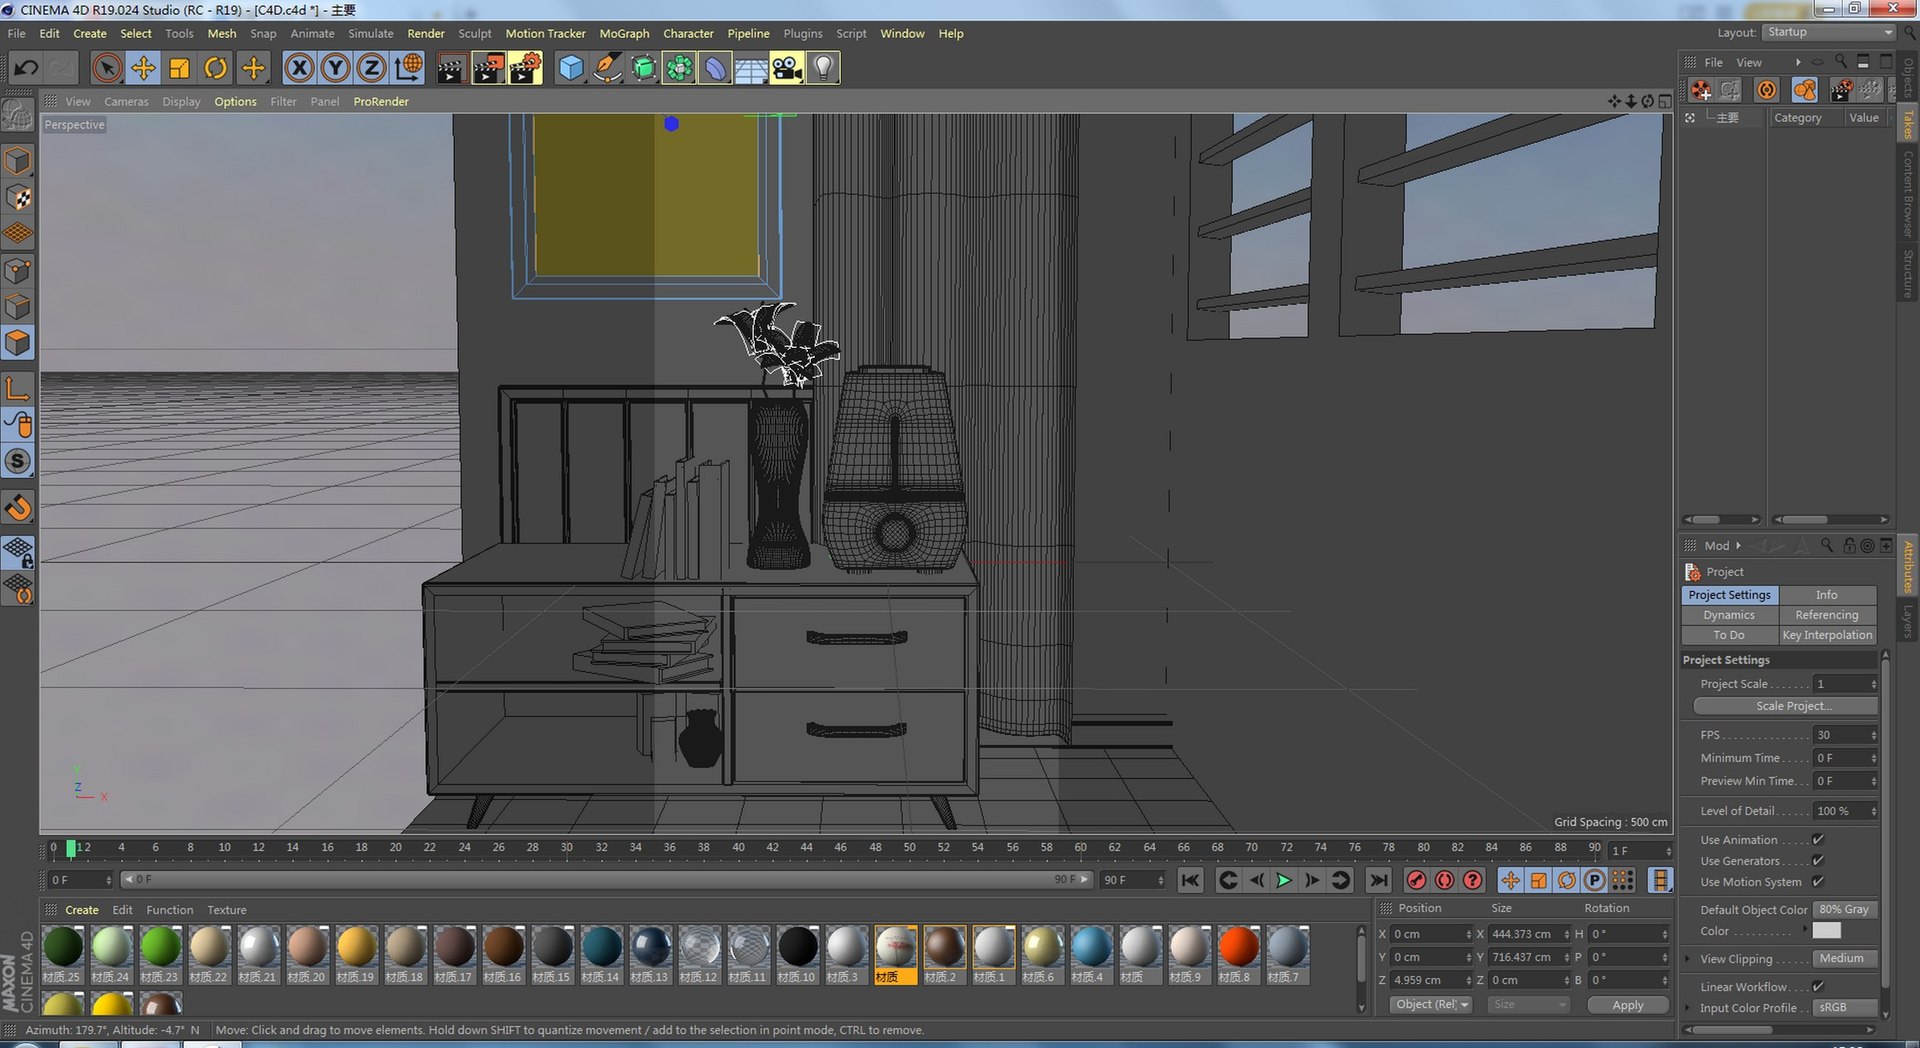This screenshot has width=1920, height=1048.
Task: Open the Camera object icon
Action: (787, 68)
